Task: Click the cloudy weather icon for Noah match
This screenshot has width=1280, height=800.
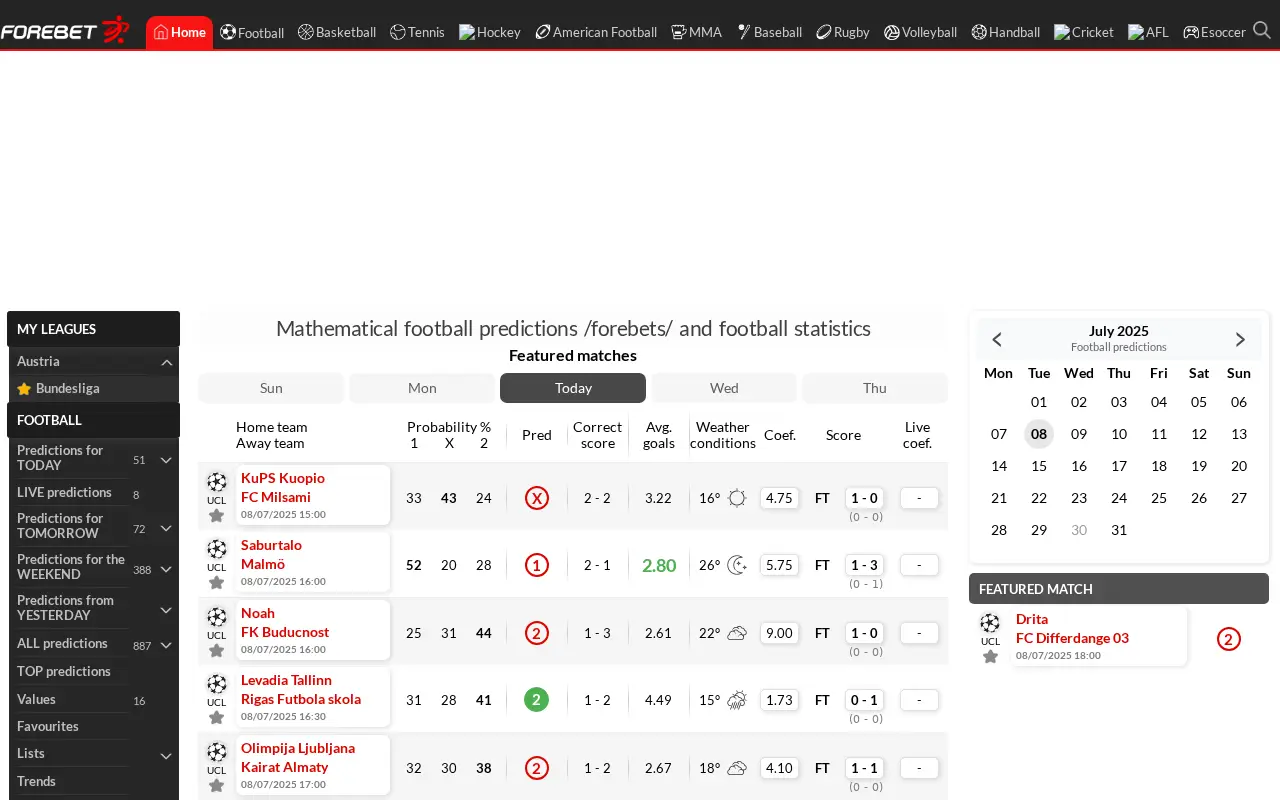Action: tap(737, 633)
